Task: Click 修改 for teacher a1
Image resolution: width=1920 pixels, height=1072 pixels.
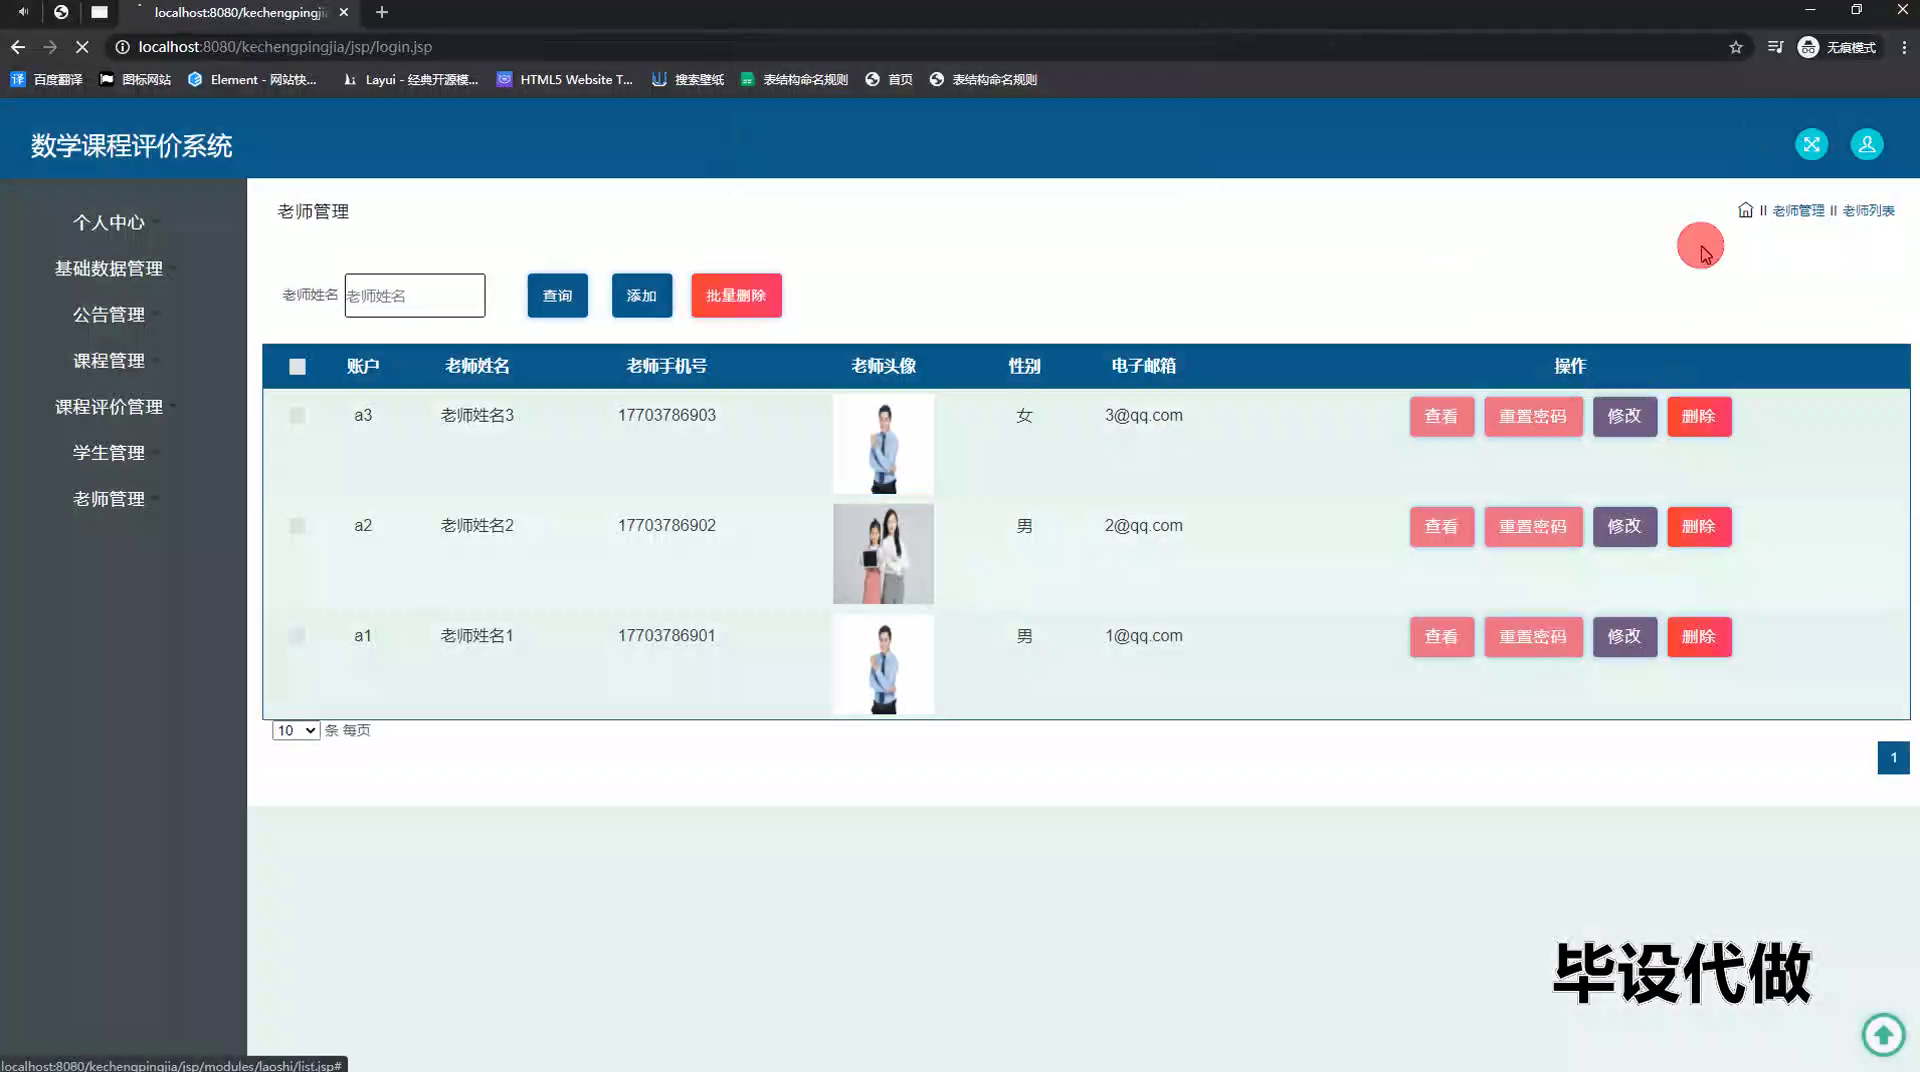Action: pos(1624,636)
